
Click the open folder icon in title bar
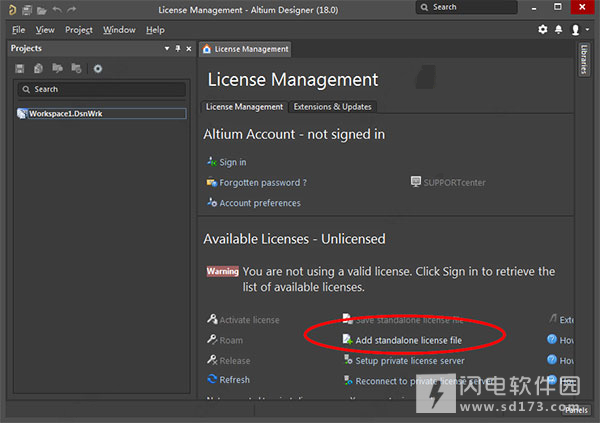click(x=41, y=10)
